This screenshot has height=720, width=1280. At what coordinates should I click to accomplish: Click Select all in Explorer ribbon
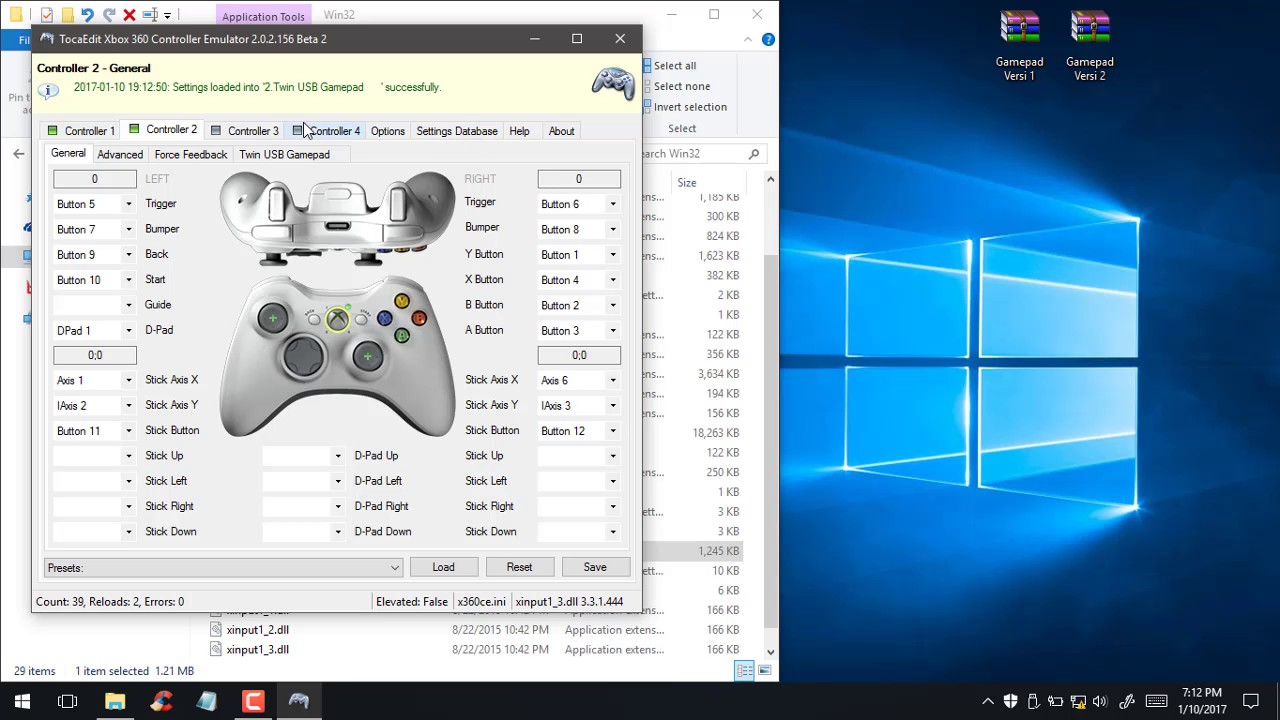(675, 66)
